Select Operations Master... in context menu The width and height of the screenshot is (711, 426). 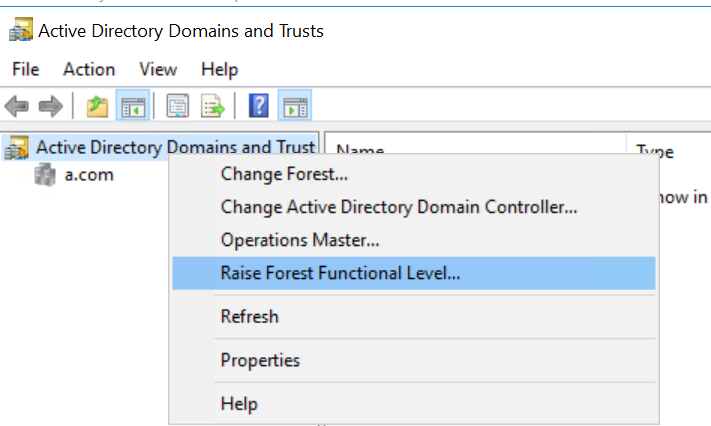coord(414,240)
